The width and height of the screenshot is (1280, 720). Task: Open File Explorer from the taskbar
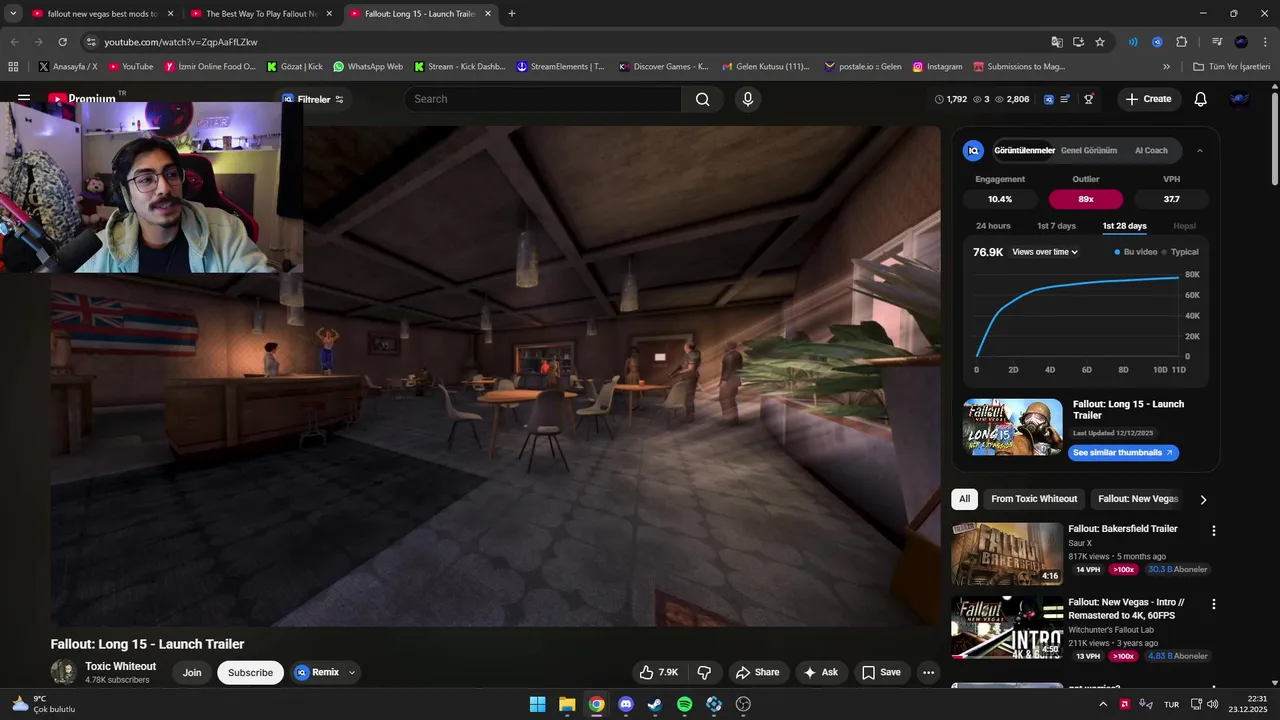(567, 704)
